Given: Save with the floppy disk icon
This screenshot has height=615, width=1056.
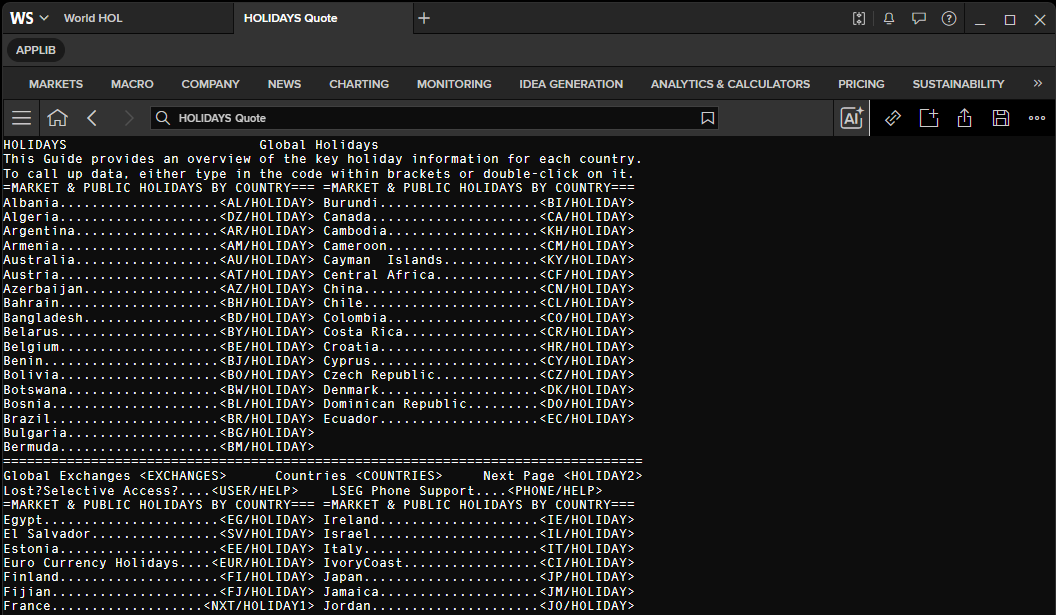Looking at the screenshot, I should point(1001,118).
